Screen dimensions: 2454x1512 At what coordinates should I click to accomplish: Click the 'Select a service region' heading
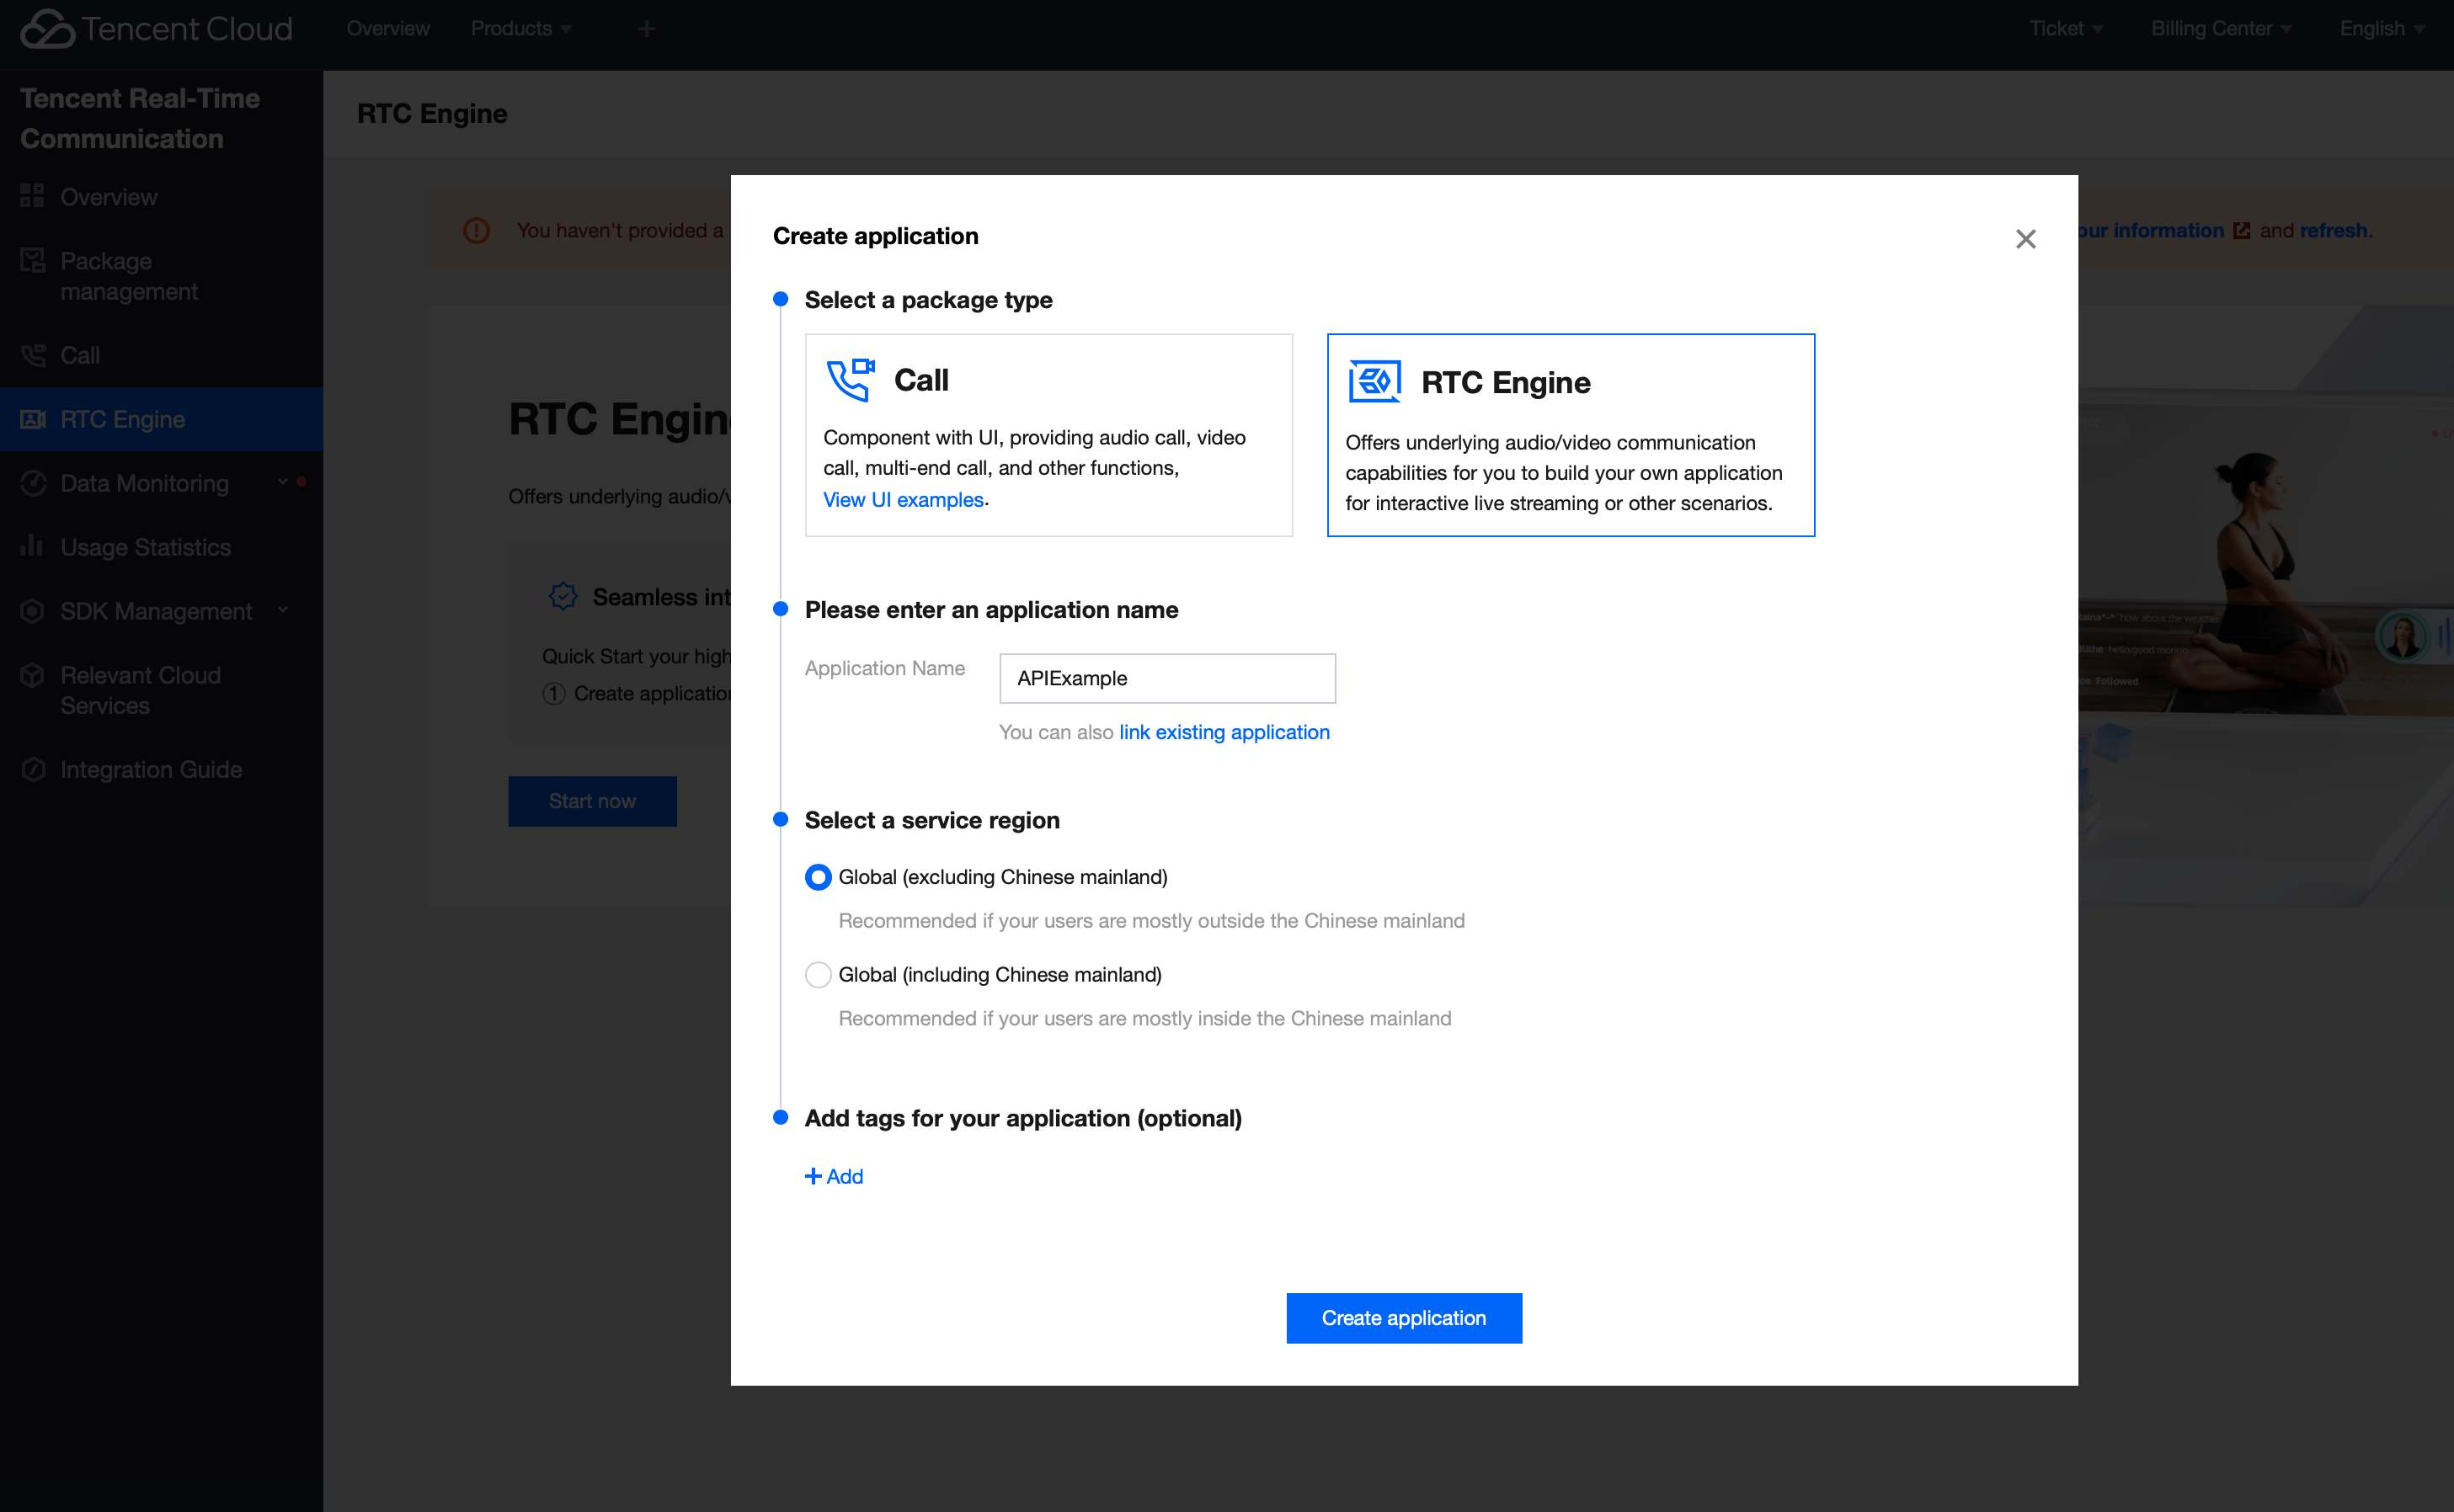click(932, 820)
